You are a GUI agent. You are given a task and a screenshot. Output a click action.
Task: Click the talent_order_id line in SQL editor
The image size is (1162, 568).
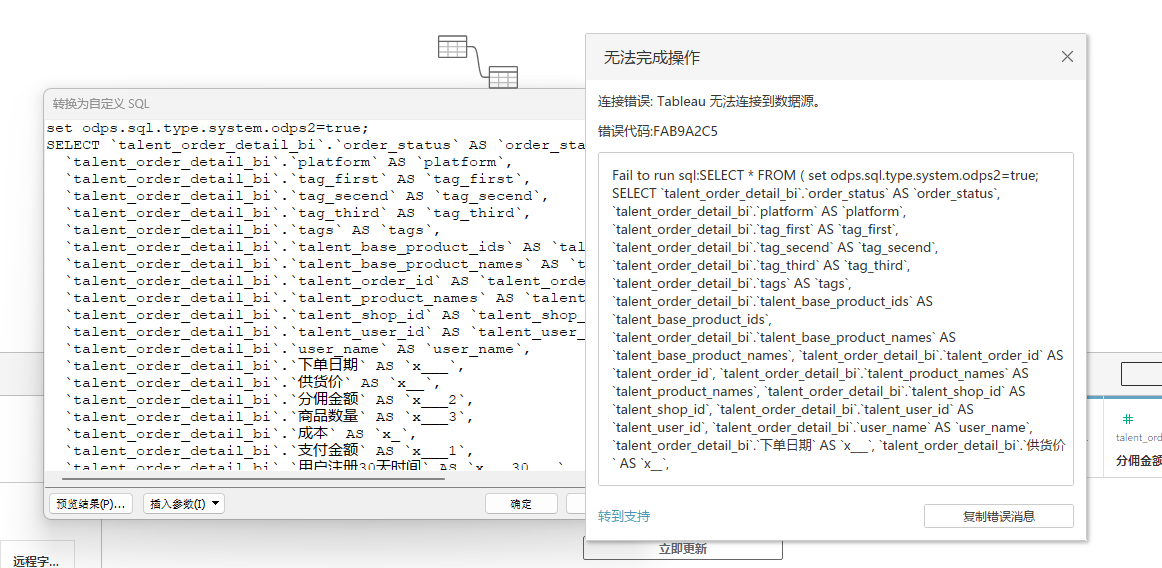pyautogui.click(x=325, y=281)
